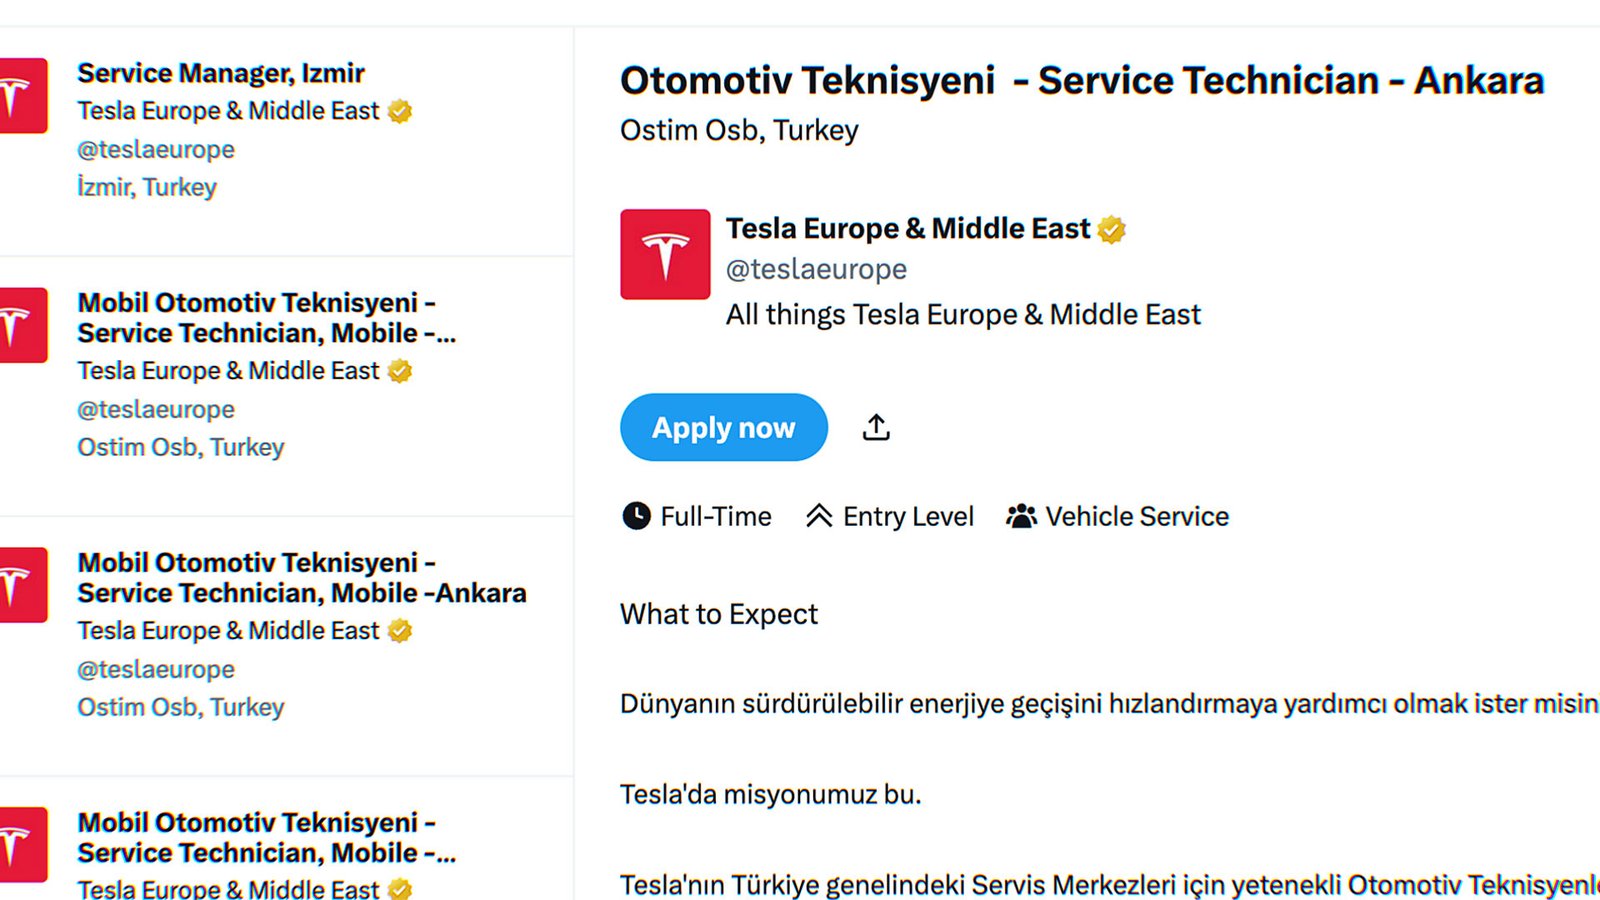The image size is (1600, 900).
Task: Click Tesla logo on Mobile -Ankara listing
Action: point(22,585)
